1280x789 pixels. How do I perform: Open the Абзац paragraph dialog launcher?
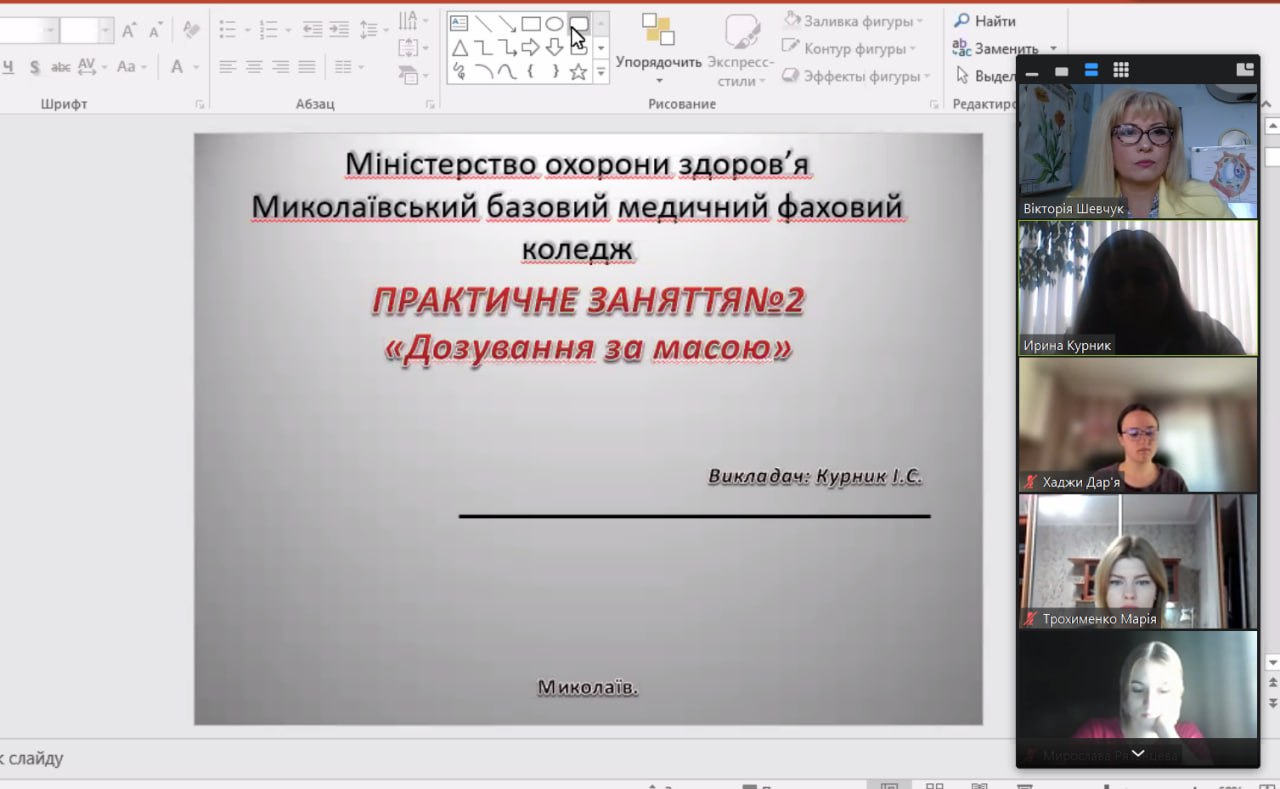pos(430,104)
